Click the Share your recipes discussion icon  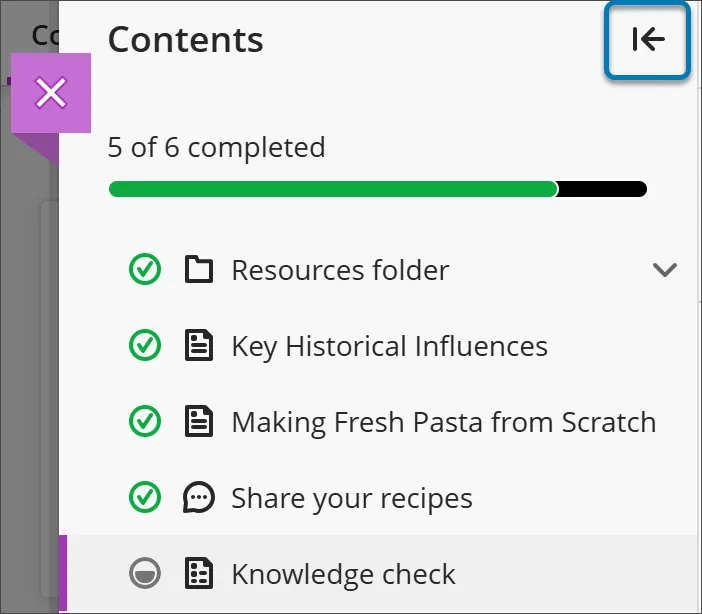coord(200,498)
